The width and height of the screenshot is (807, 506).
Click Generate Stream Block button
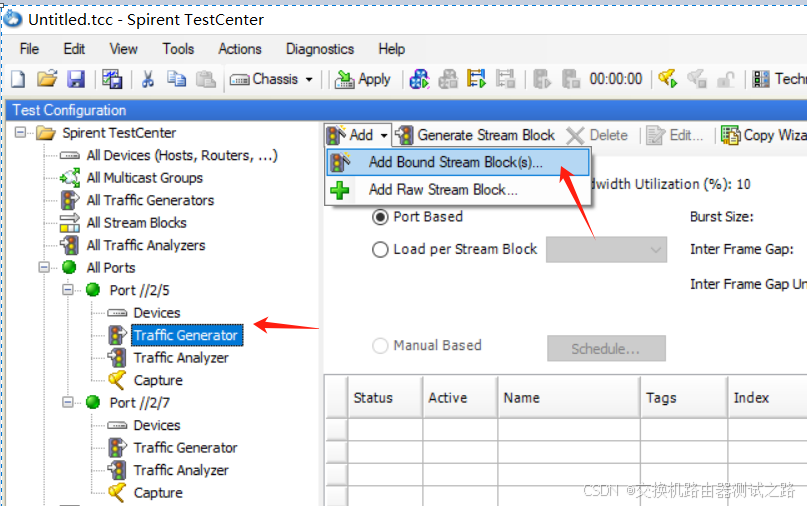tap(476, 135)
